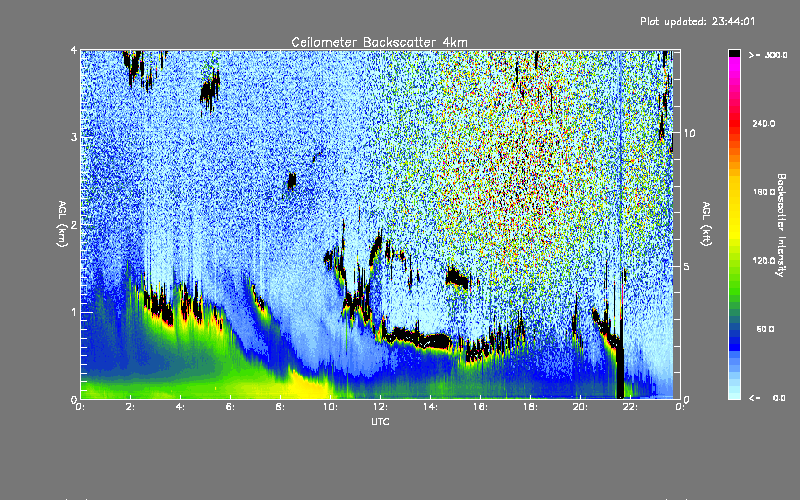Click the '10:' tick on UTC axis

(330, 407)
